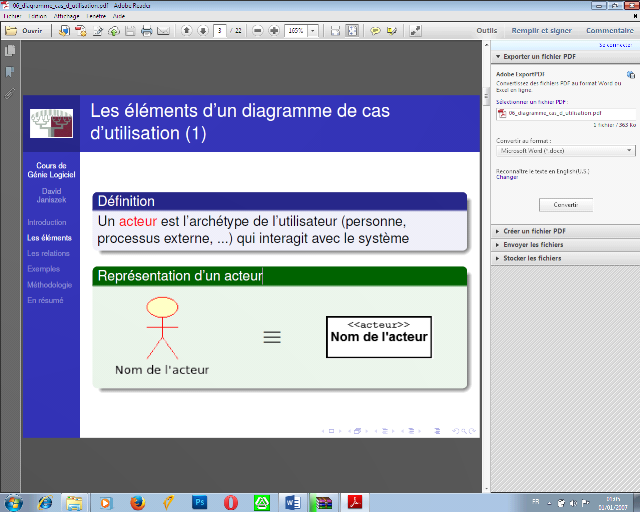Viewport: 640px width, 512px height.
Task: Go to previous page with up arrow
Action: click(186, 31)
